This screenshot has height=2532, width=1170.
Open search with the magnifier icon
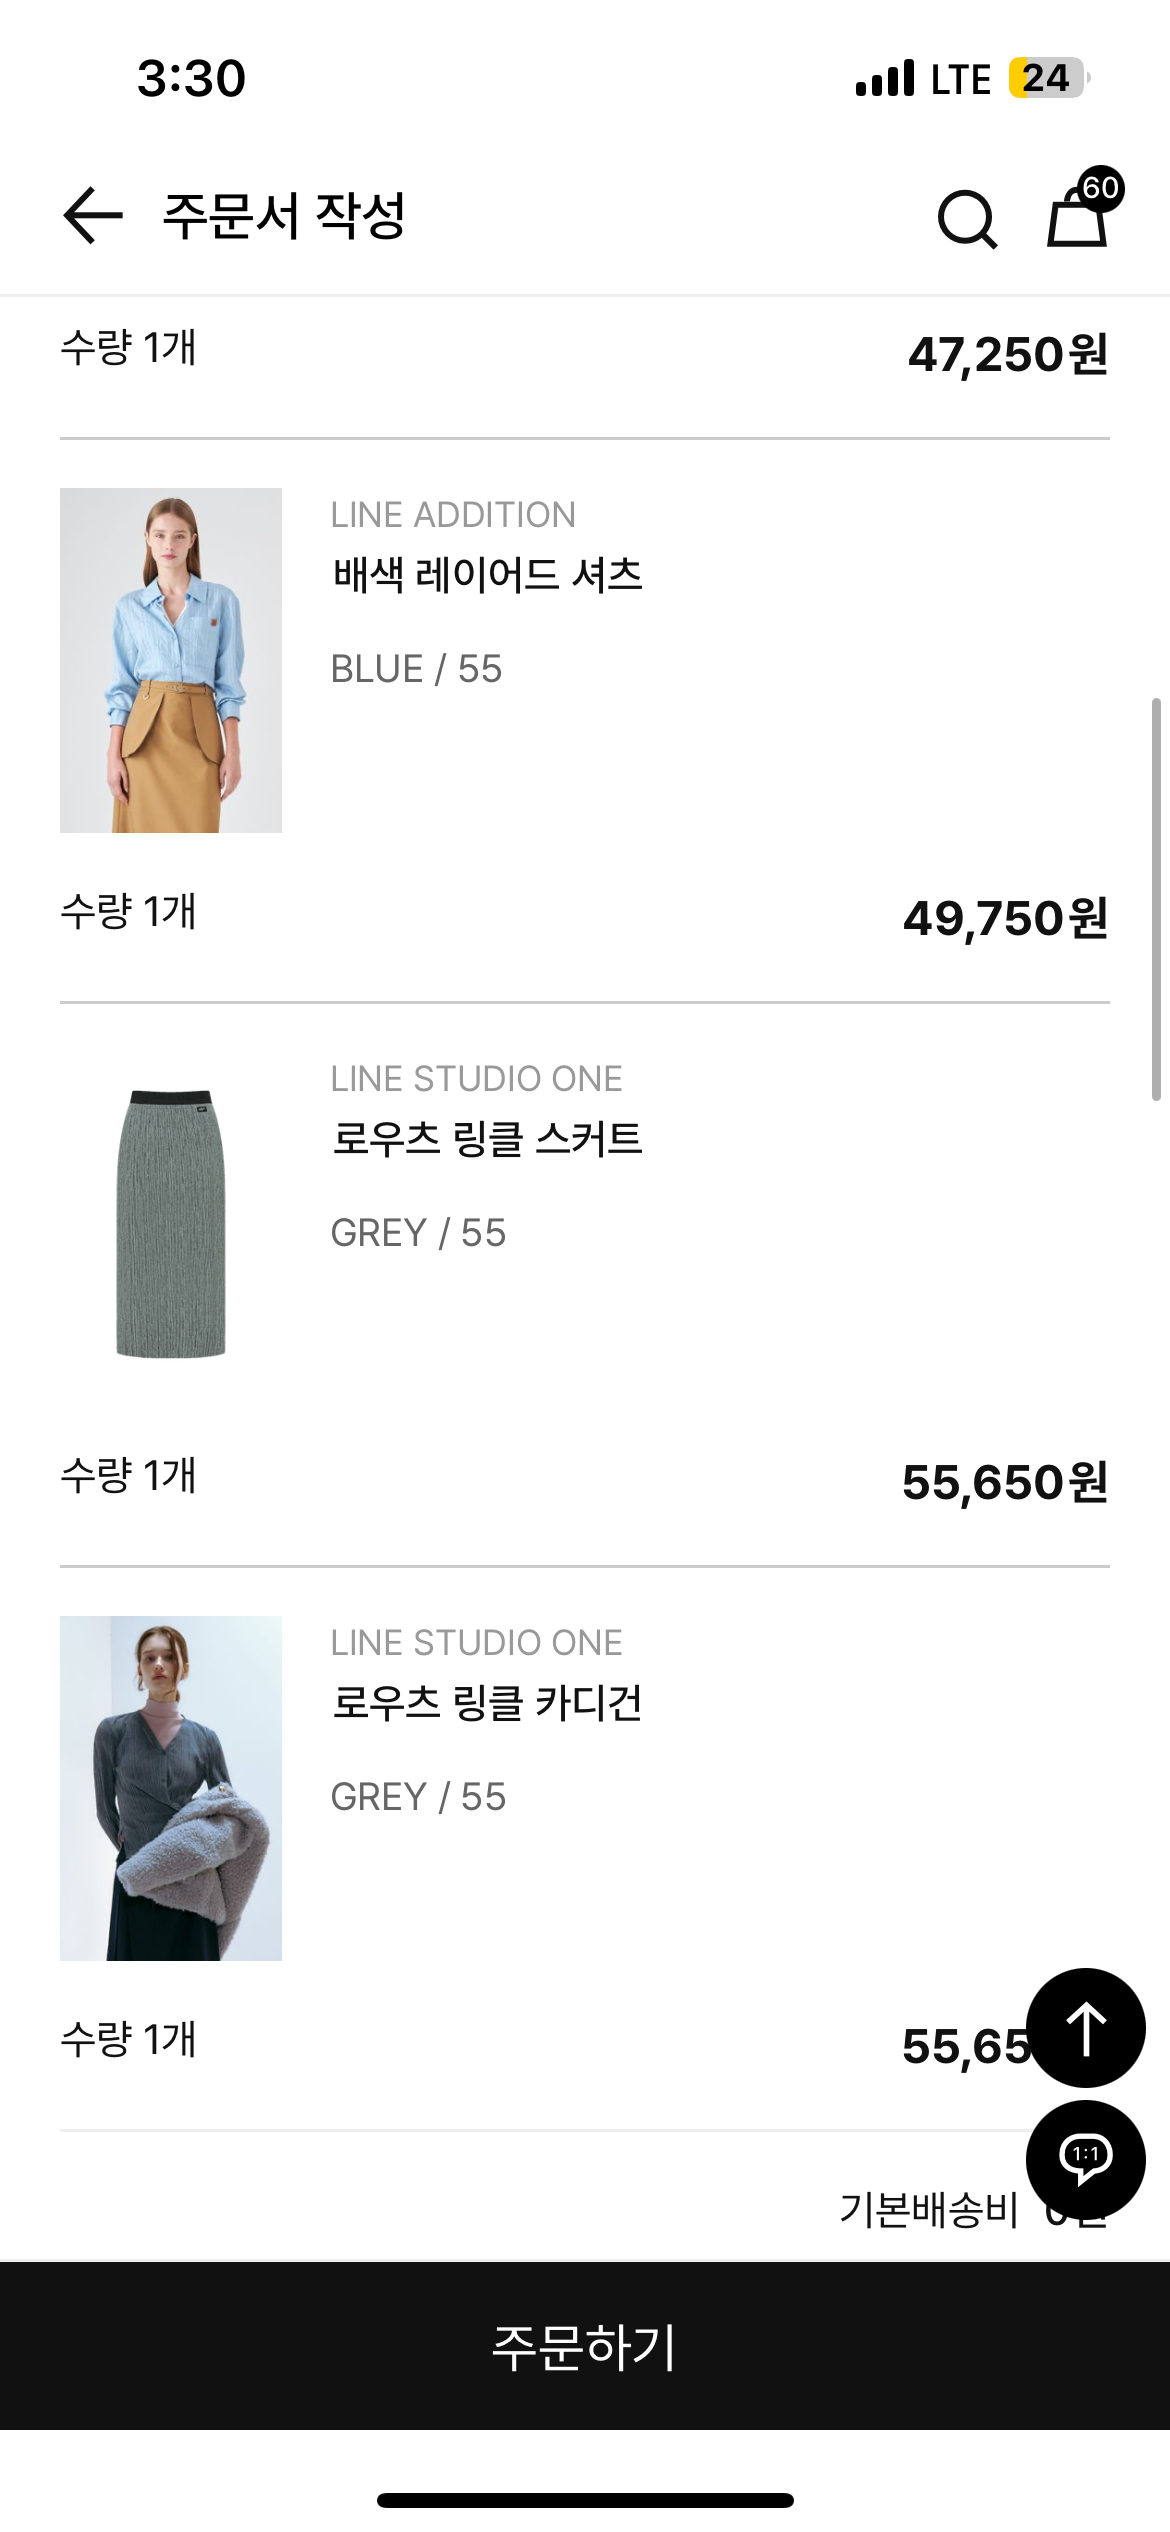[x=967, y=218]
